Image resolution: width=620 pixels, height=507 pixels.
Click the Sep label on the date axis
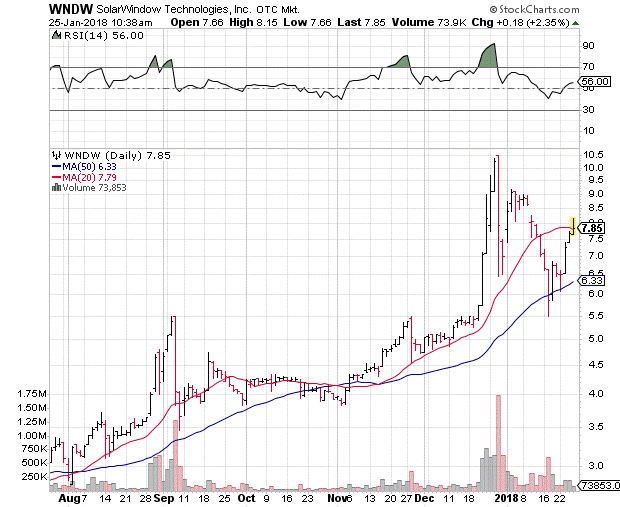[x=164, y=498]
